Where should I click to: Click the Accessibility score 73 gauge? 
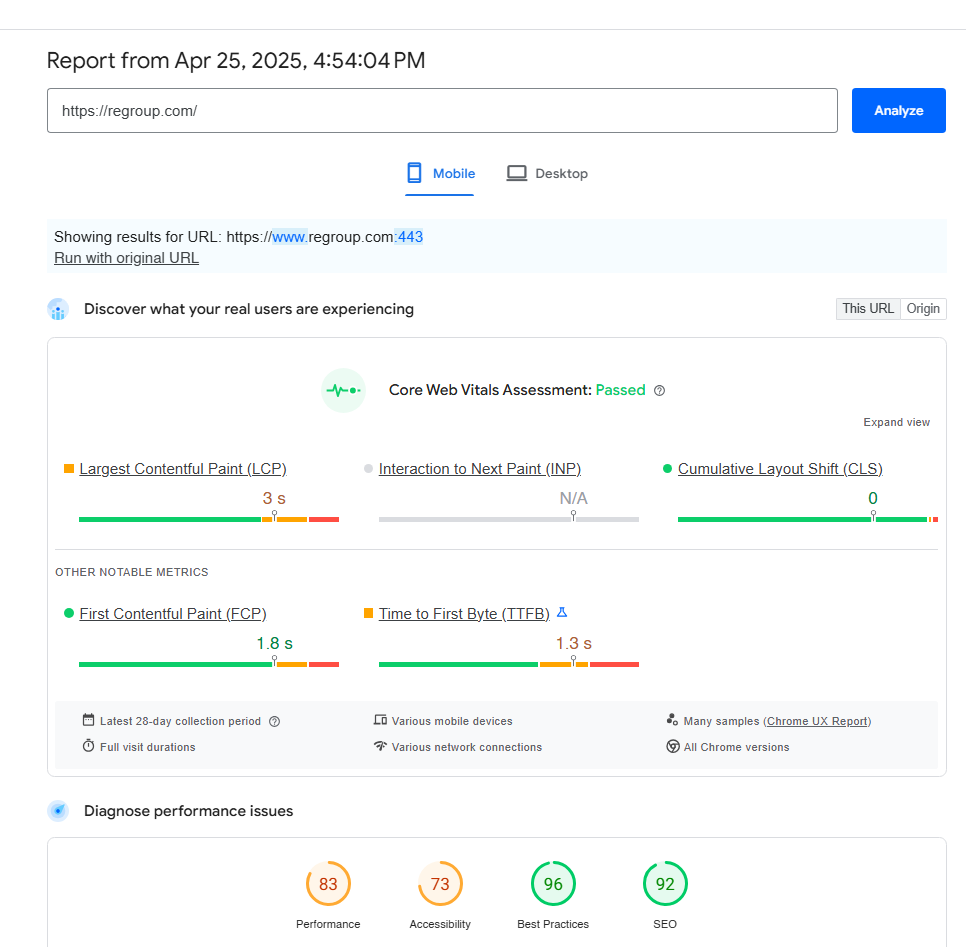pyautogui.click(x=440, y=884)
